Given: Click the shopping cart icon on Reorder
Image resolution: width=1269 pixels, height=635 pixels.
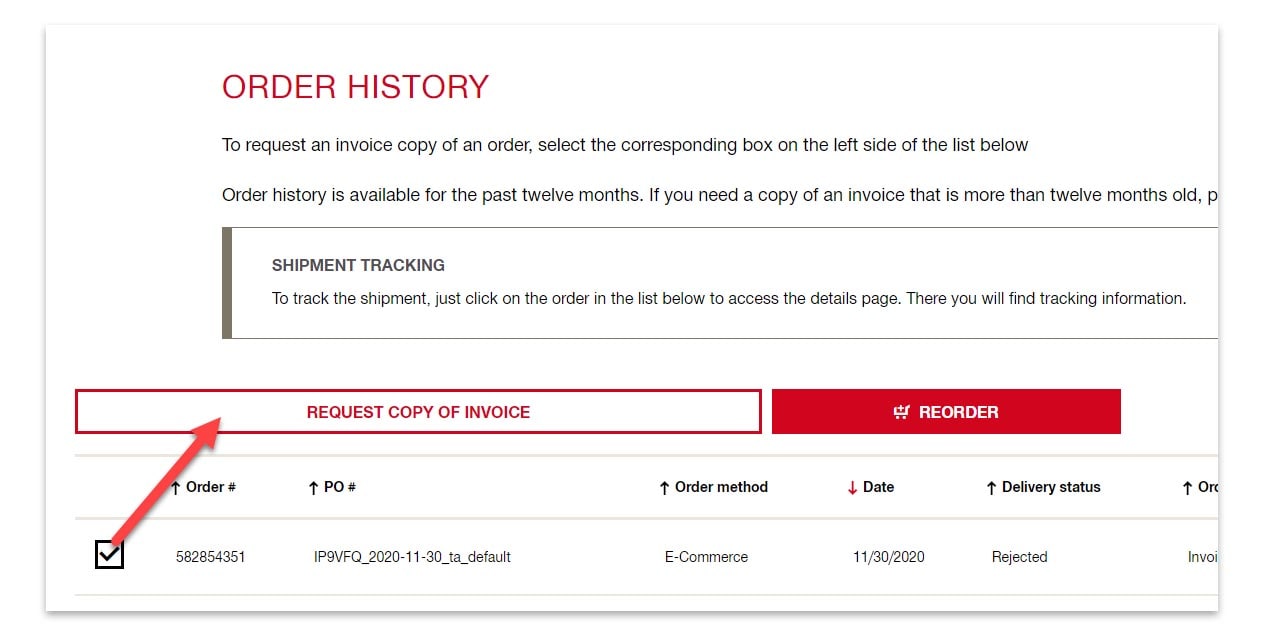Looking at the screenshot, I should pos(902,412).
